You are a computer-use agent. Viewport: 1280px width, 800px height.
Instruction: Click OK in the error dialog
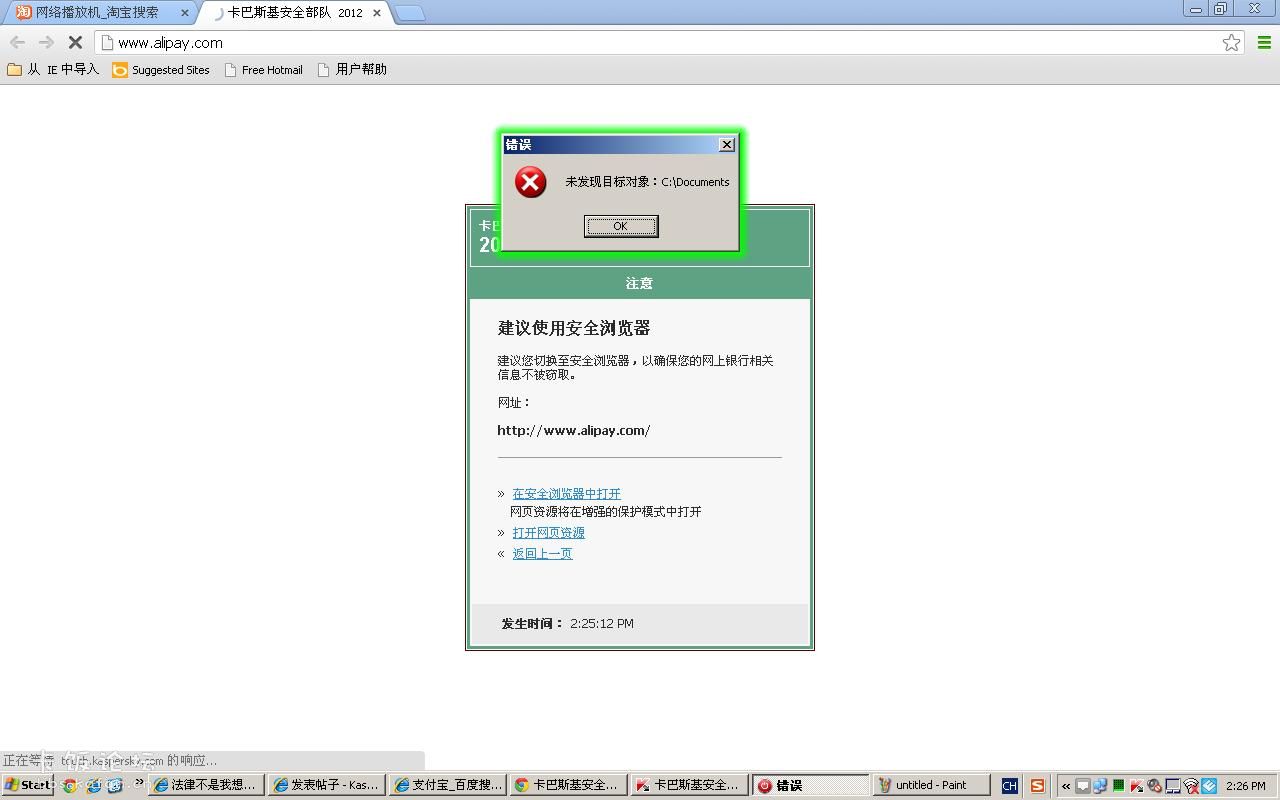[621, 226]
